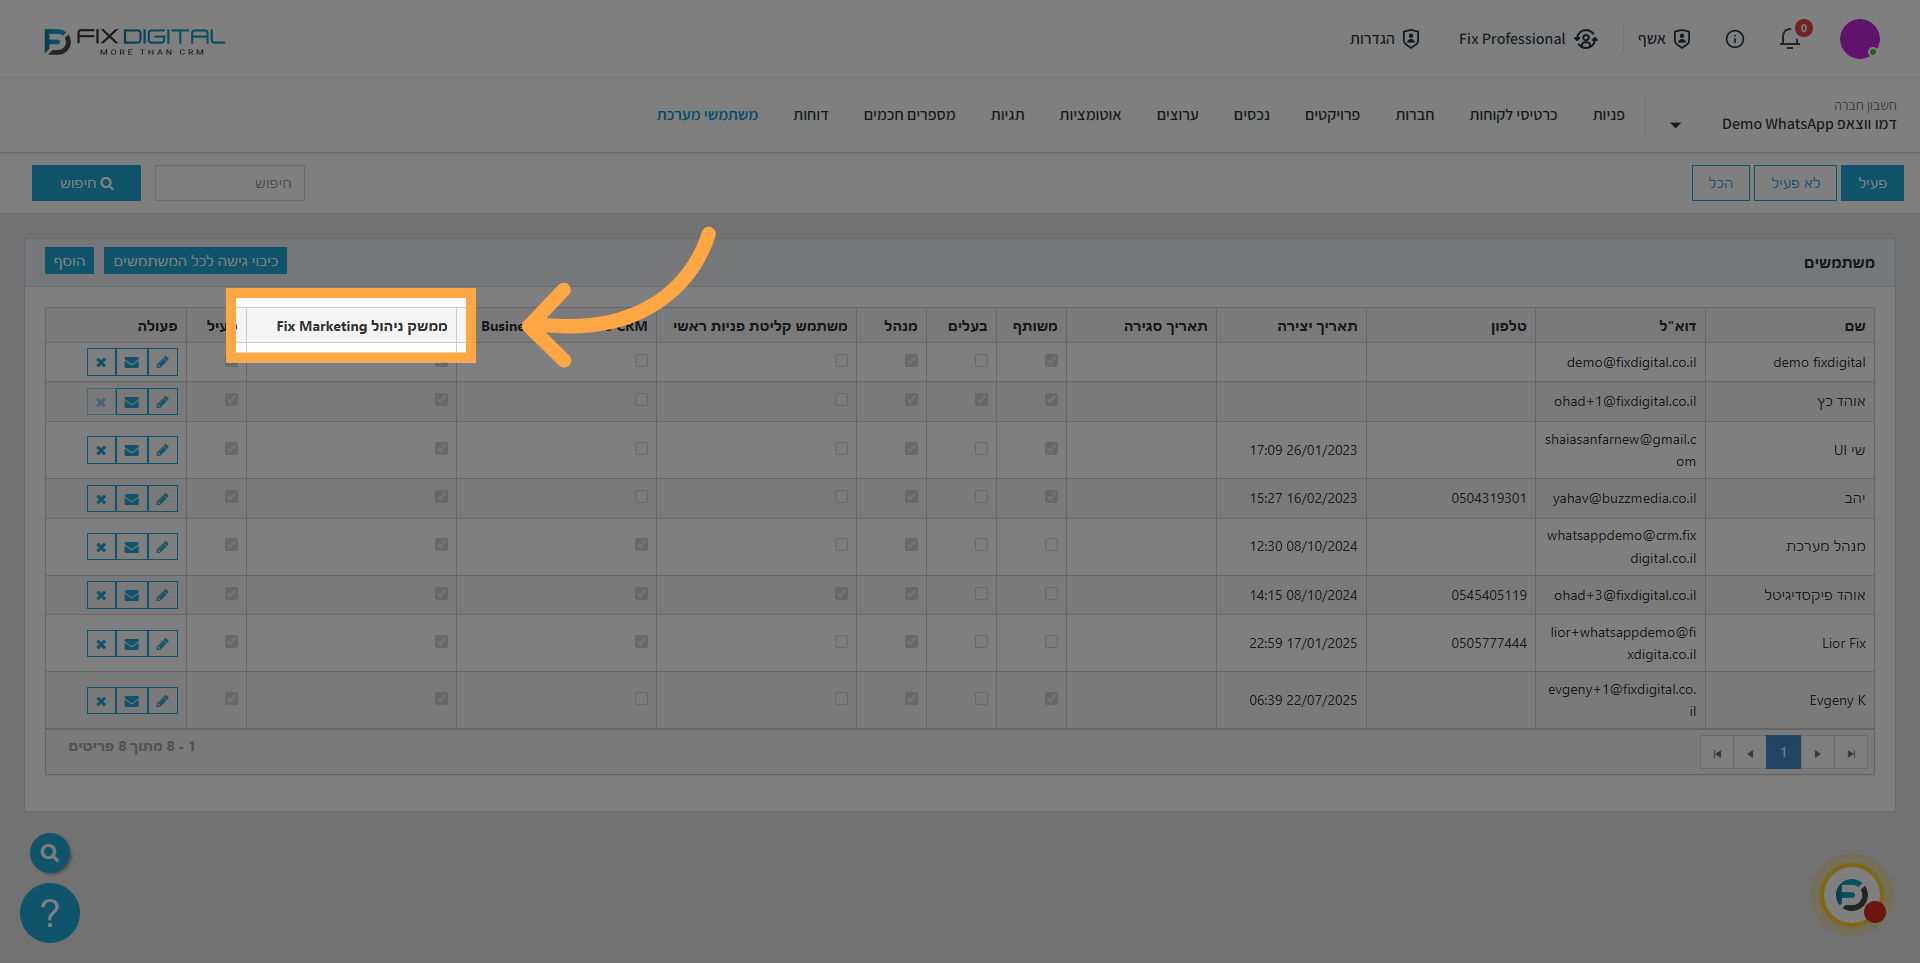Screen dimensions: 1920x963
Task: Click the הוסף add user button
Action: point(69,261)
